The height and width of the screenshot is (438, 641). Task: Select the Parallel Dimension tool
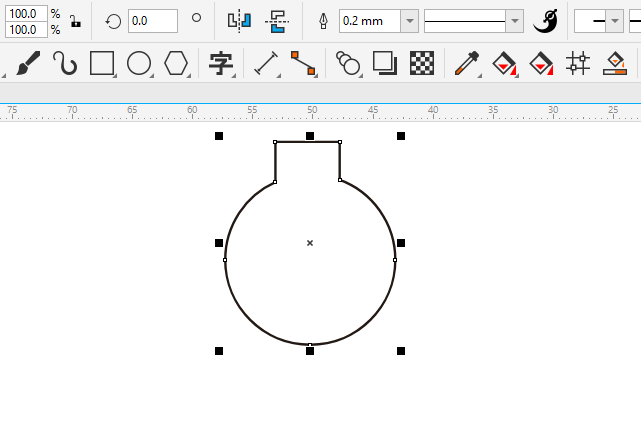[x=266, y=64]
